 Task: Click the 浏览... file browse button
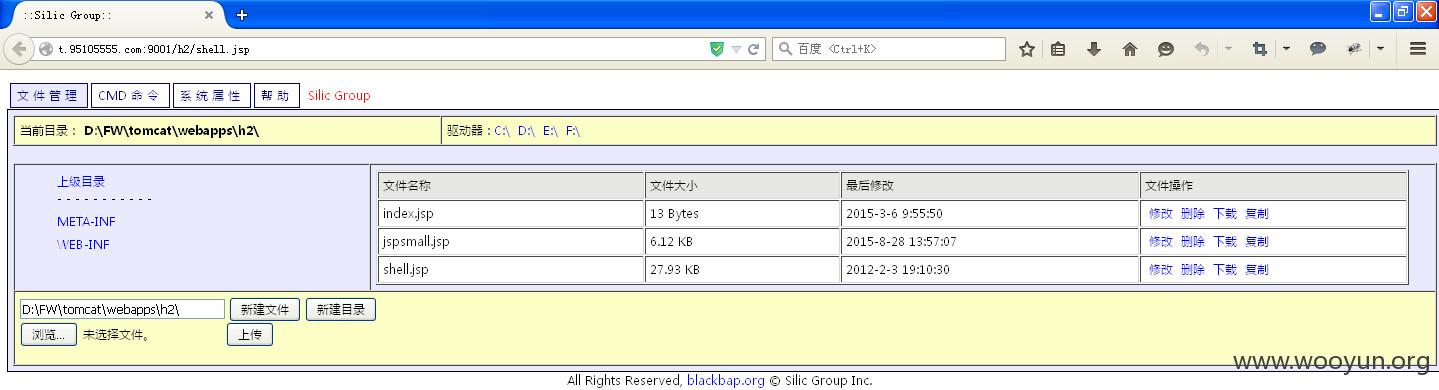click(49, 335)
